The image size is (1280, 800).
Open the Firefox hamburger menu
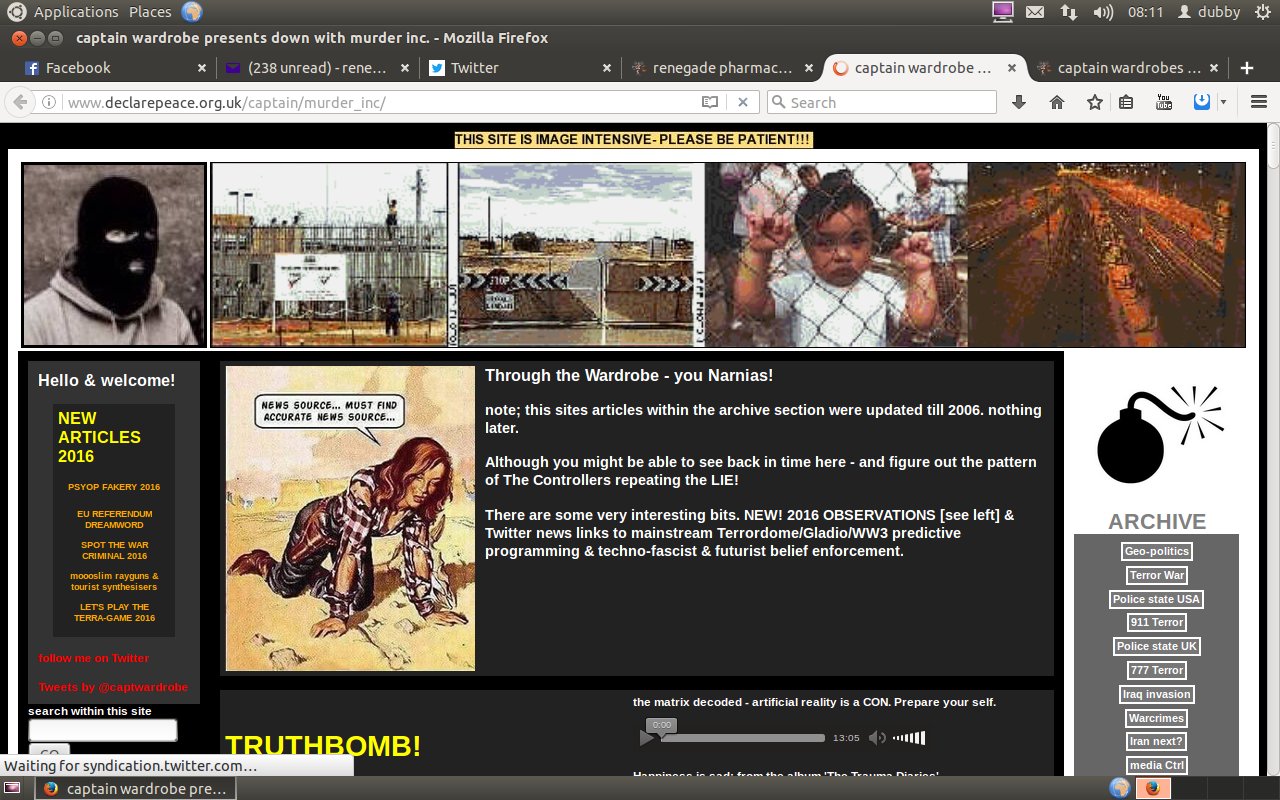1259,102
